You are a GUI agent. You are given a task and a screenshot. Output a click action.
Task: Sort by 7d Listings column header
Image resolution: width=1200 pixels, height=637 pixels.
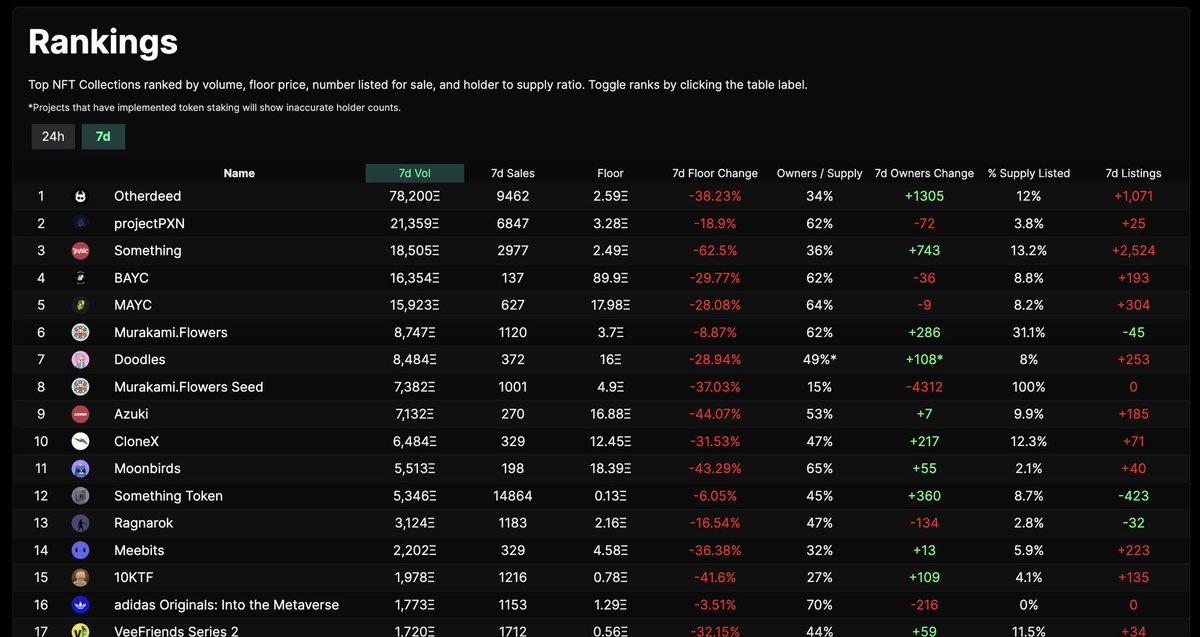1134,173
